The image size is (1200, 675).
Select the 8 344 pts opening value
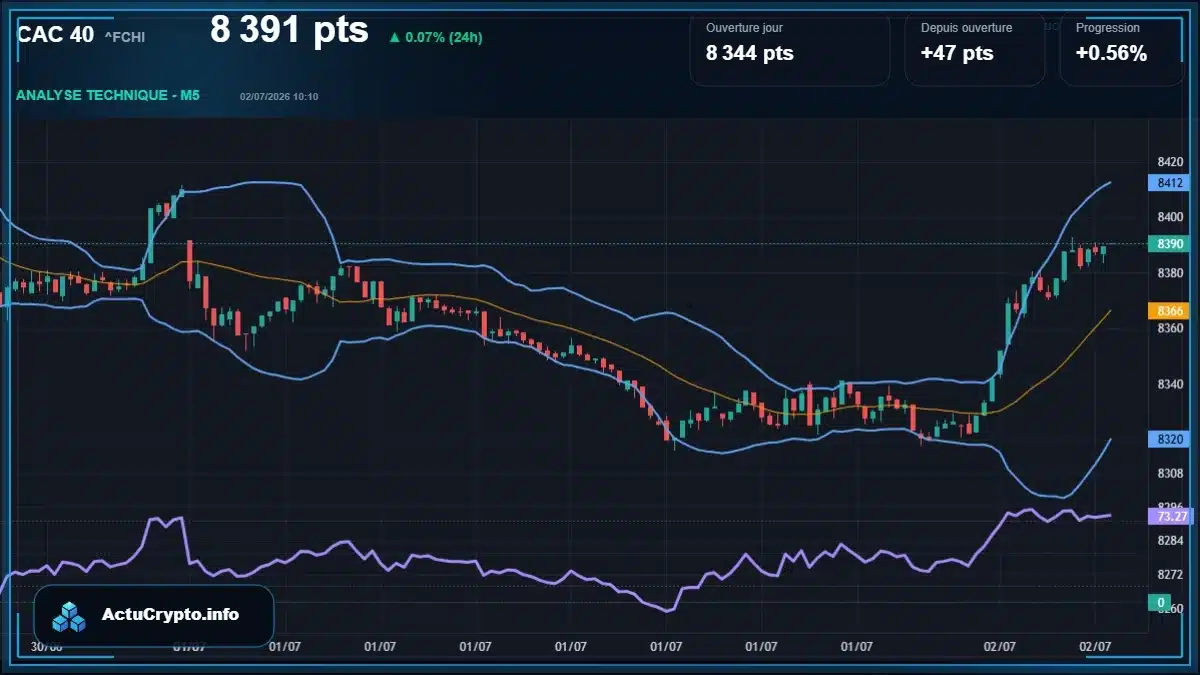point(750,54)
